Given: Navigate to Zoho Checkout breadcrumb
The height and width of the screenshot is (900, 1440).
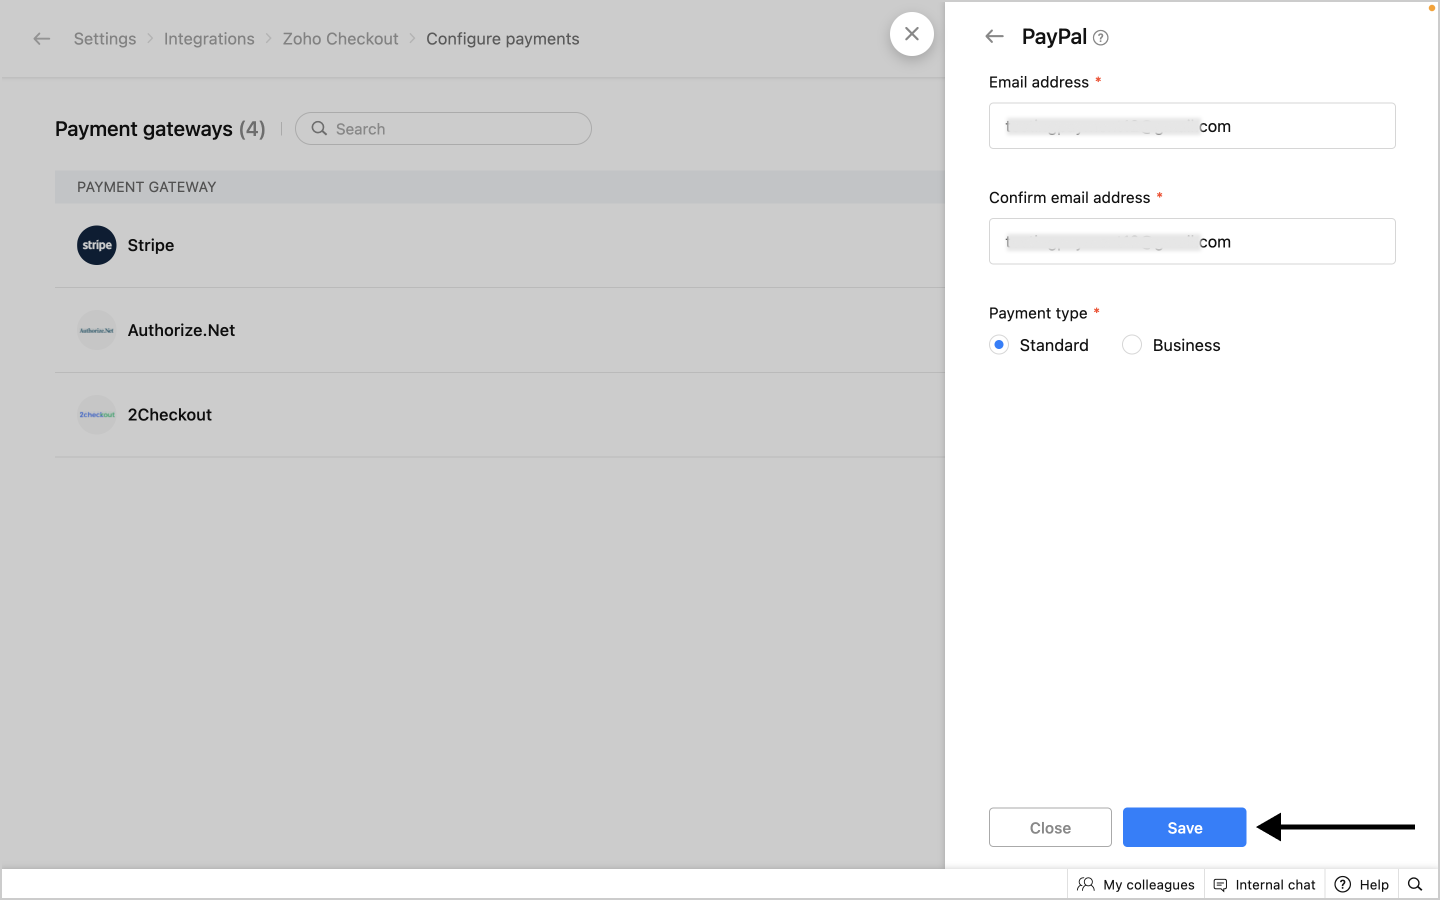Looking at the screenshot, I should (340, 39).
